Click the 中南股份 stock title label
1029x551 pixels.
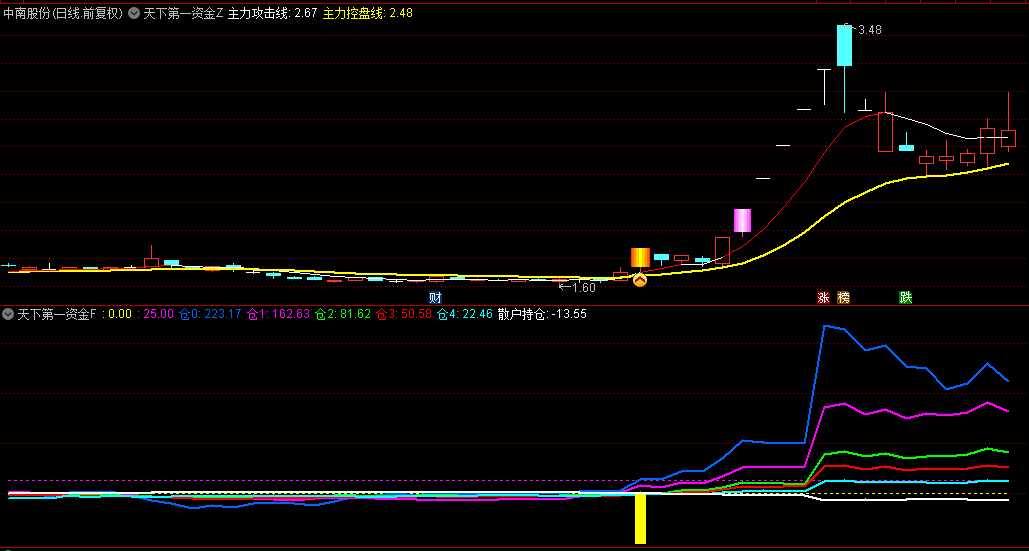pos(62,14)
